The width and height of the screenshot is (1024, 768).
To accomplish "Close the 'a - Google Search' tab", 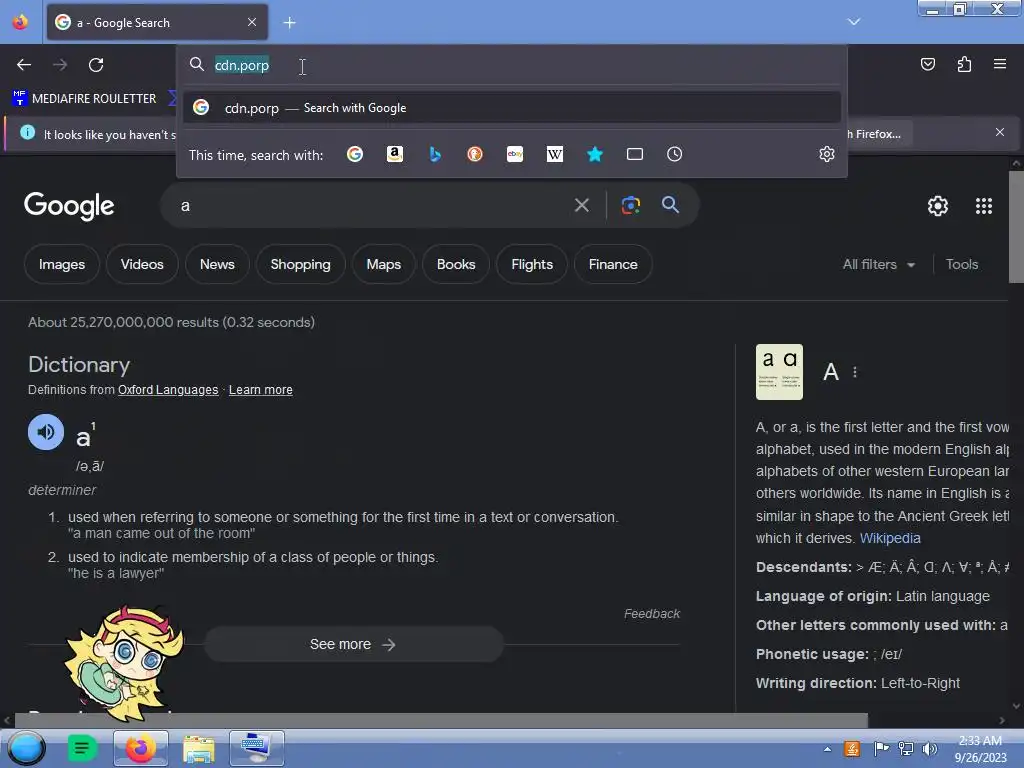I will pos(252,22).
